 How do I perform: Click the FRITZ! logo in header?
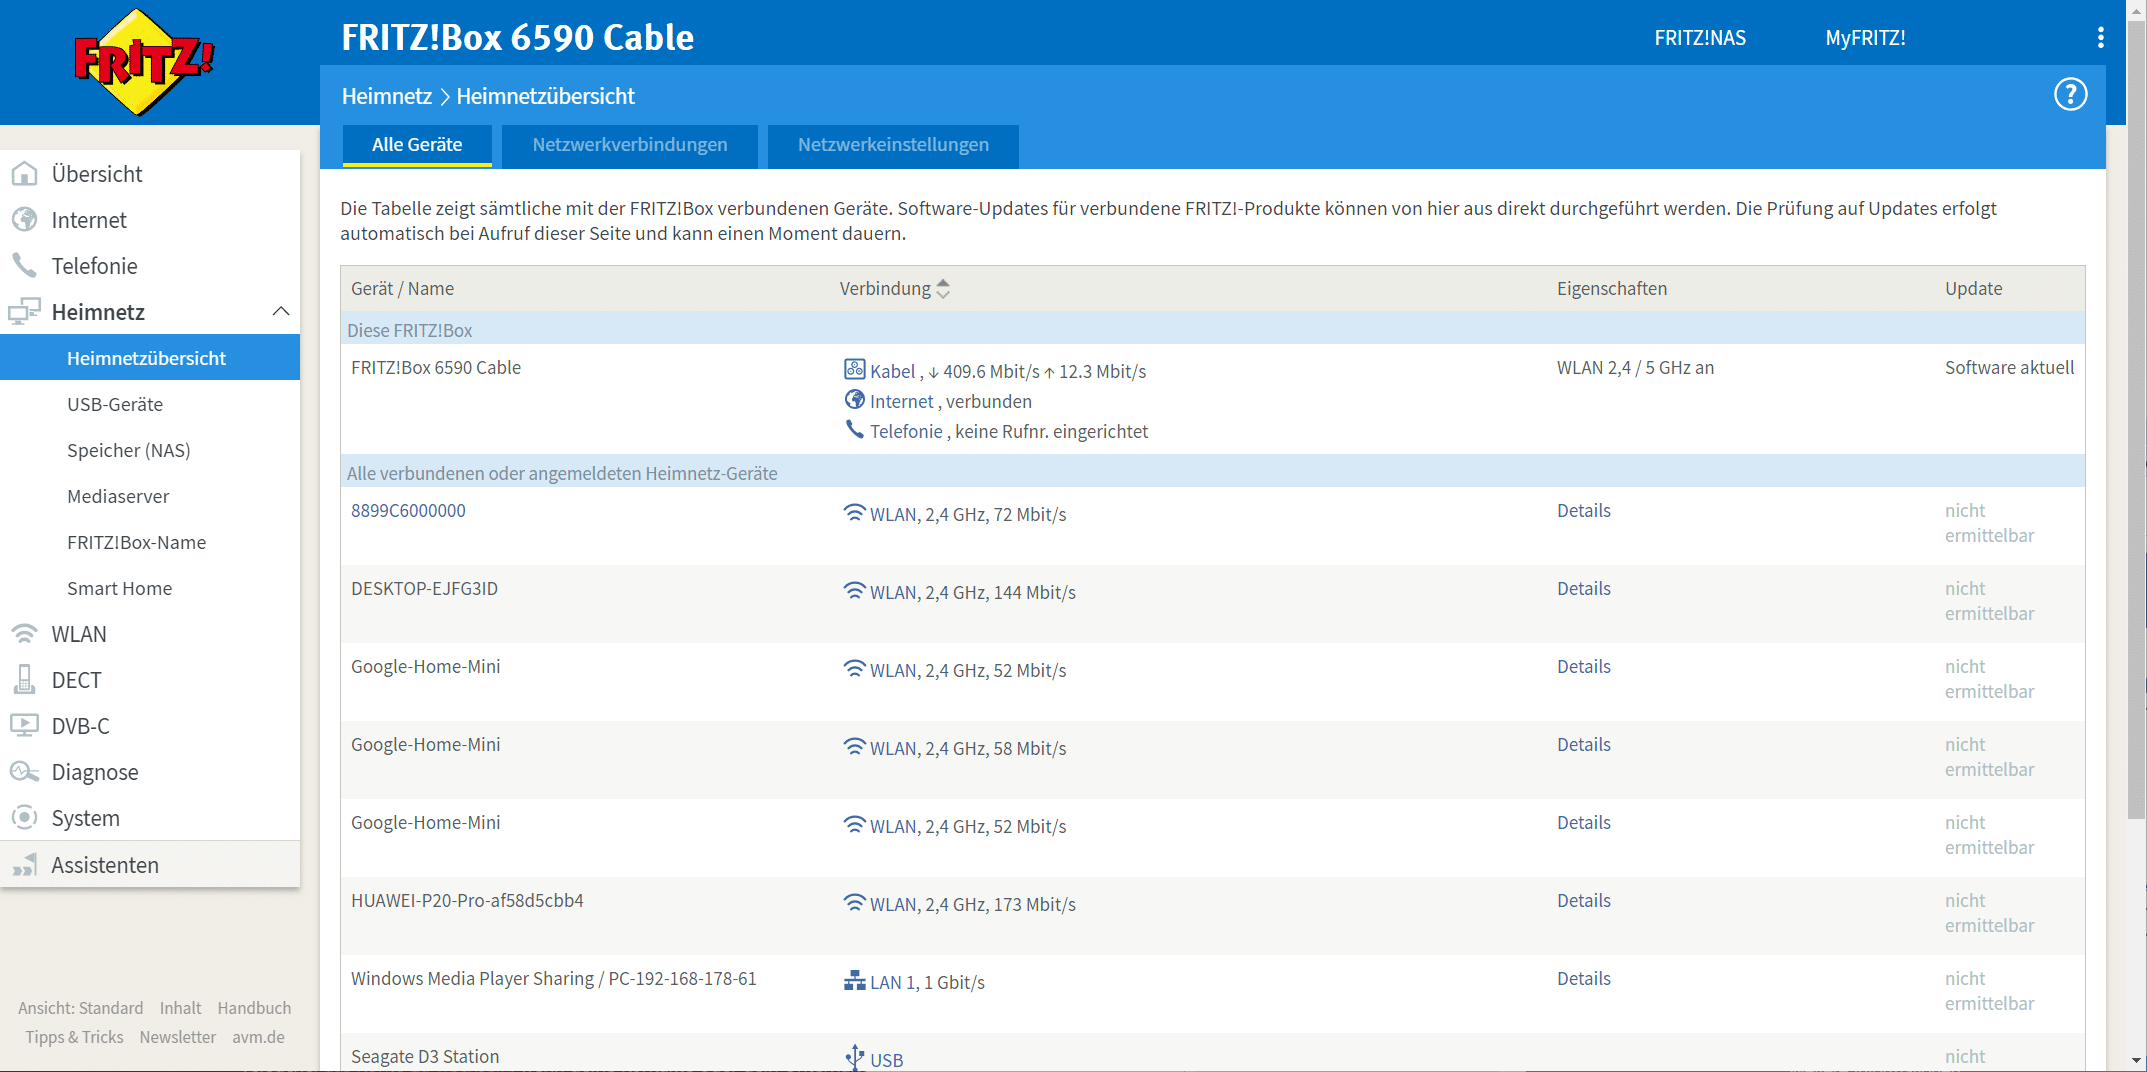click(x=145, y=62)
